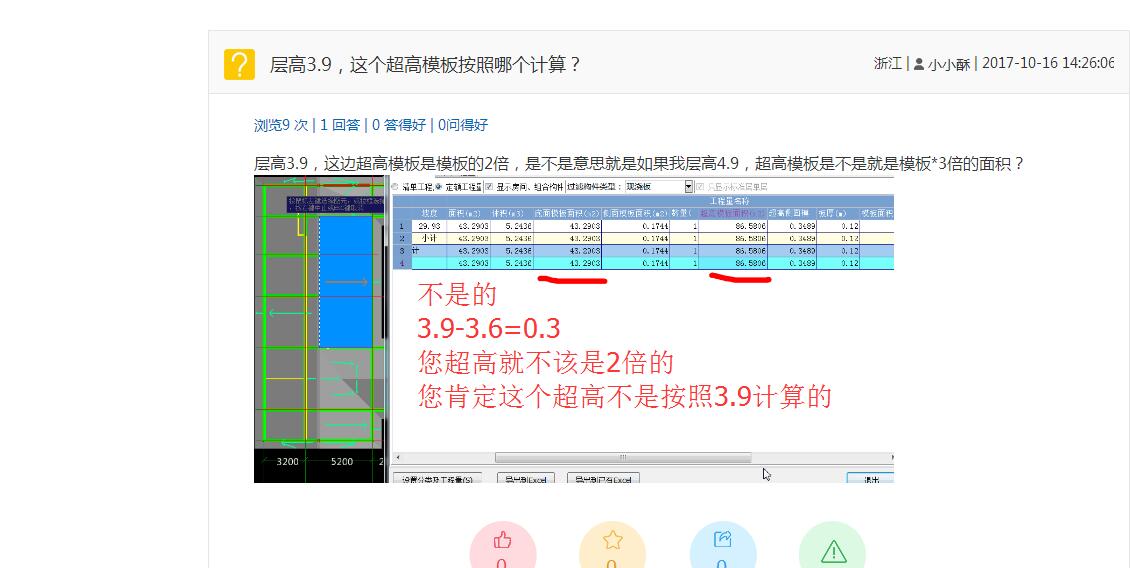Click the user avatar icon beside 小小酥
Image resolution: width=1130 pixels, height=568 pixels.
coord(919,64)
